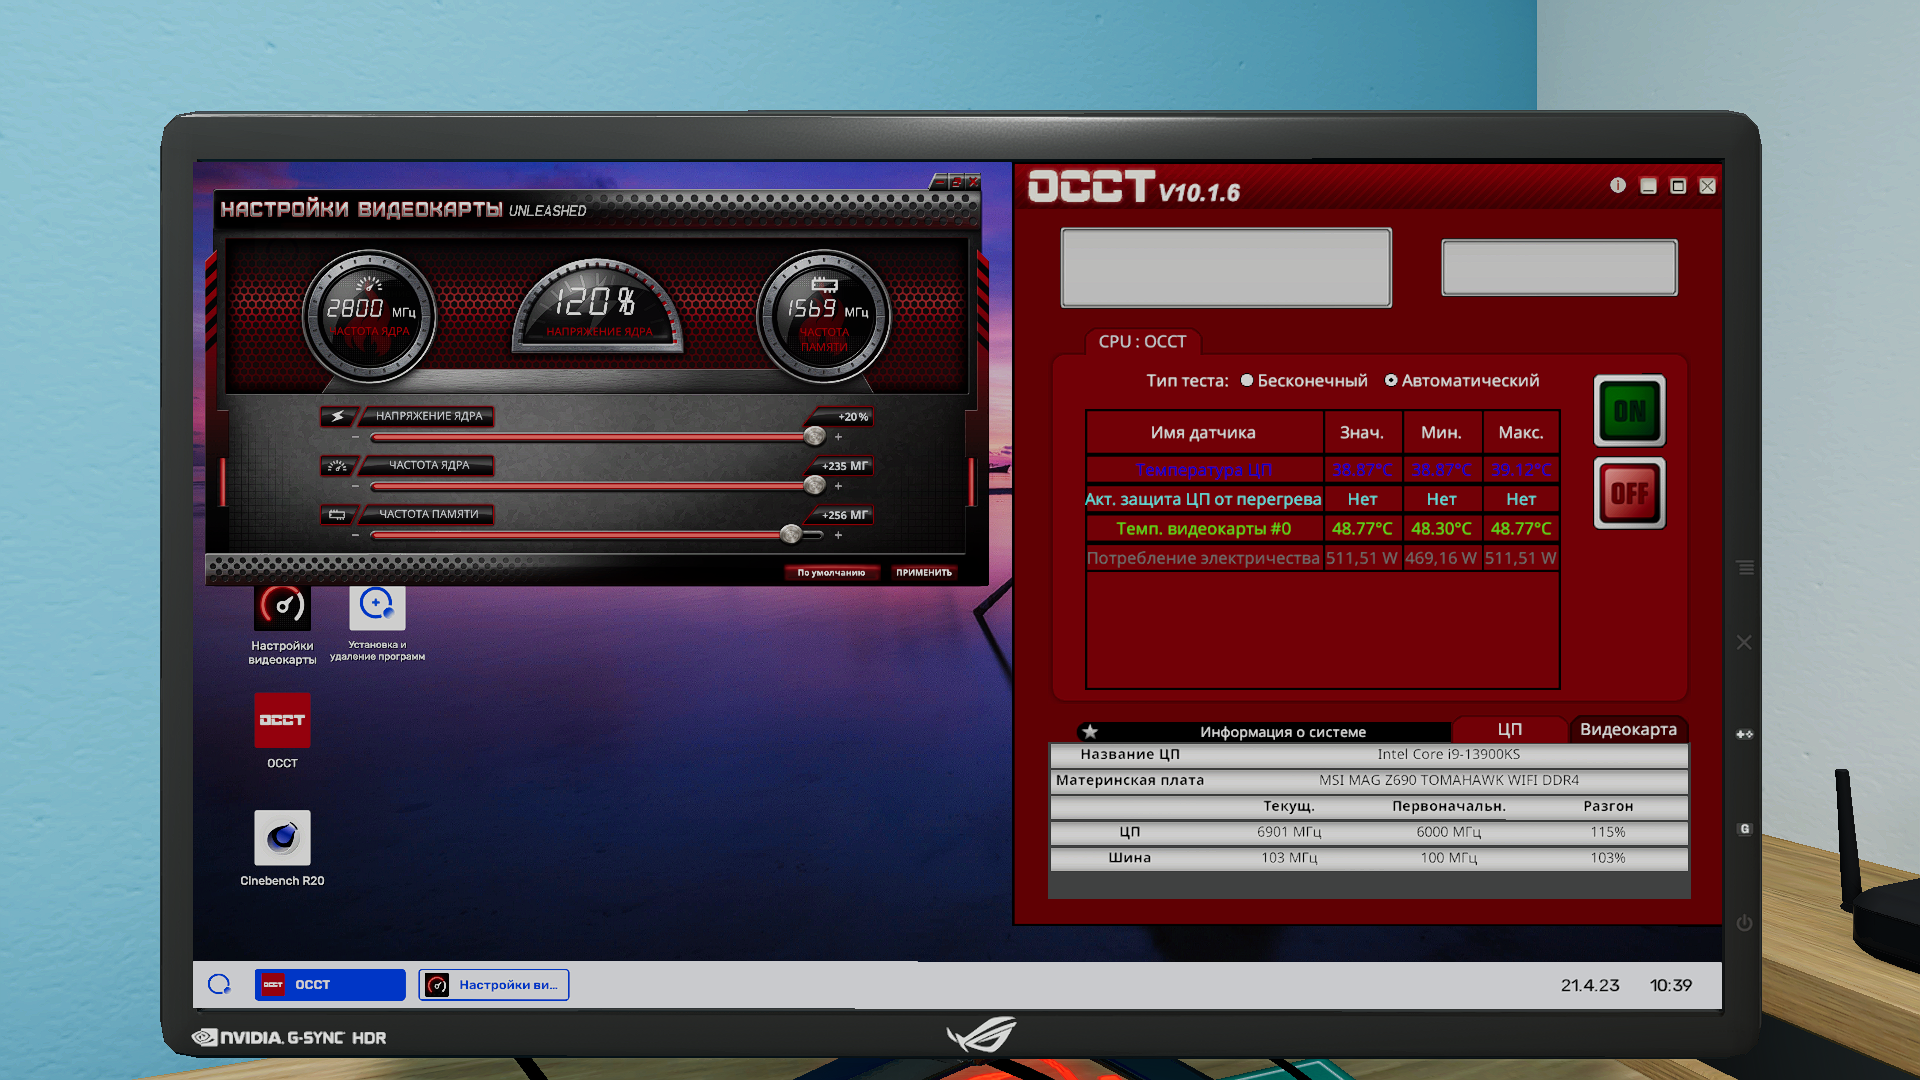Open the CPU : OCCT tab
The image size is (1920, 1080).
tap(1143, 342)
